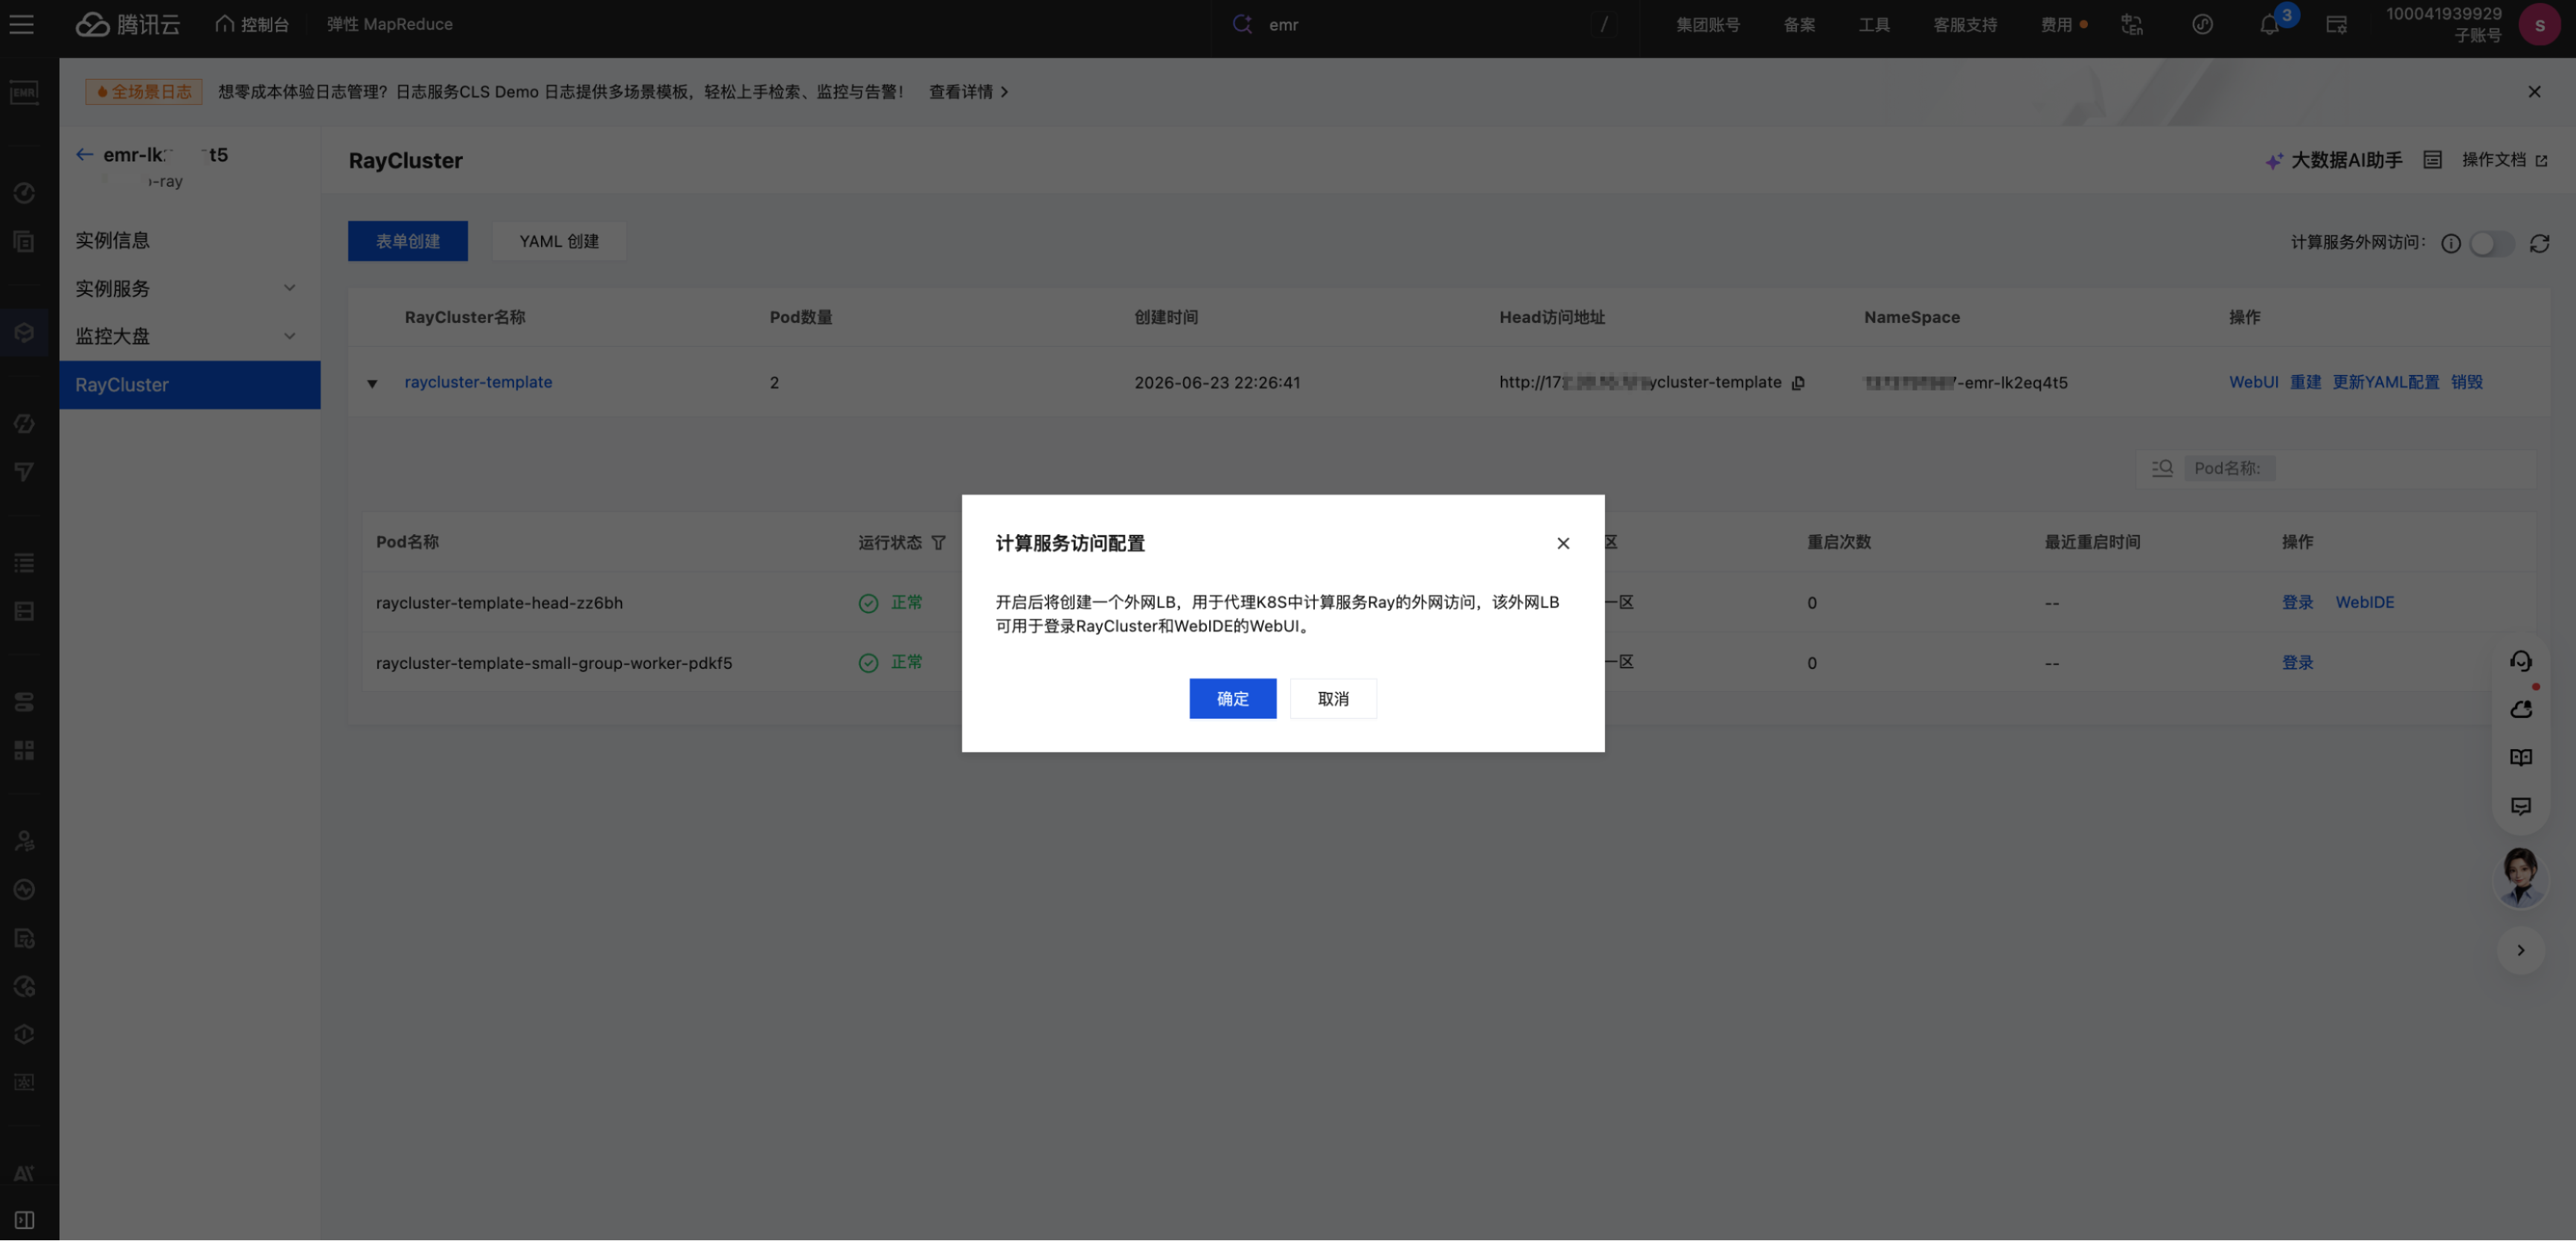Open 大数据AI助手

2333,160
